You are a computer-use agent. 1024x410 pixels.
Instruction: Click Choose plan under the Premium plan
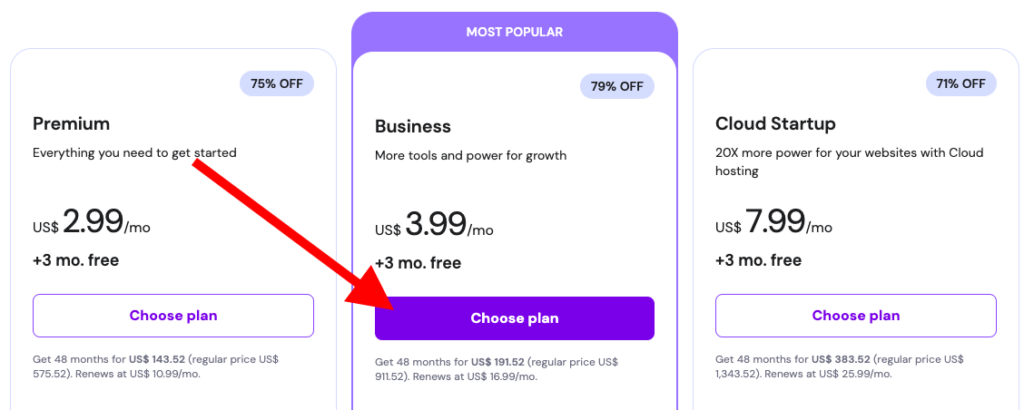pyautogui.click(x=173, y=316)
